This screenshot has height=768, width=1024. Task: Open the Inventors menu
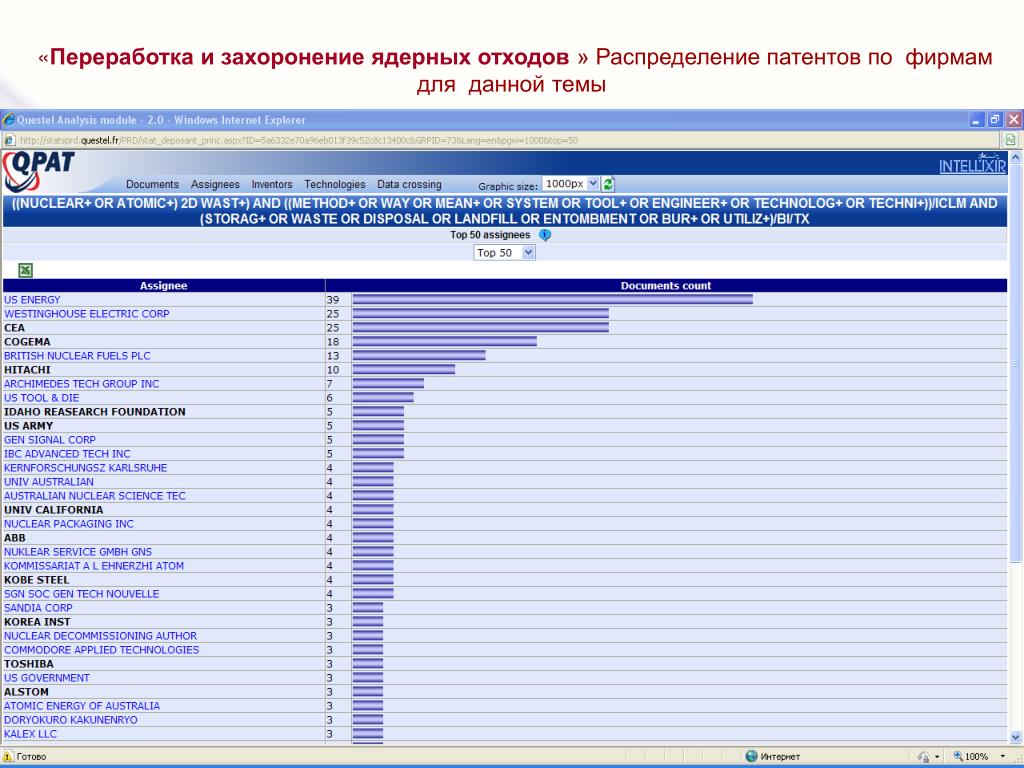pyautogui.click(x=272, y=184)
